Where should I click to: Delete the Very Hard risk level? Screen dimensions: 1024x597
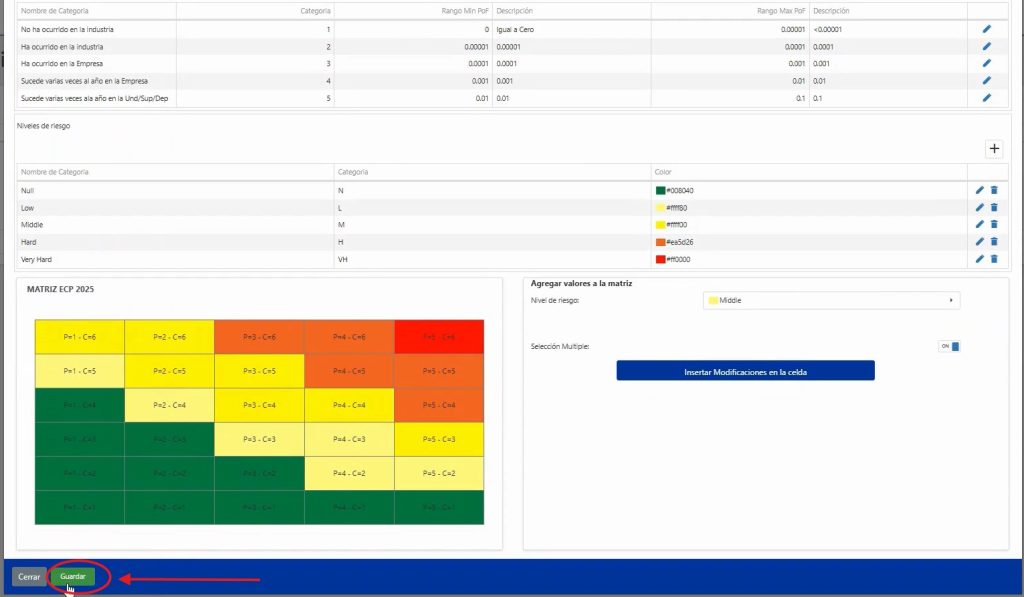tap(994, 259)
